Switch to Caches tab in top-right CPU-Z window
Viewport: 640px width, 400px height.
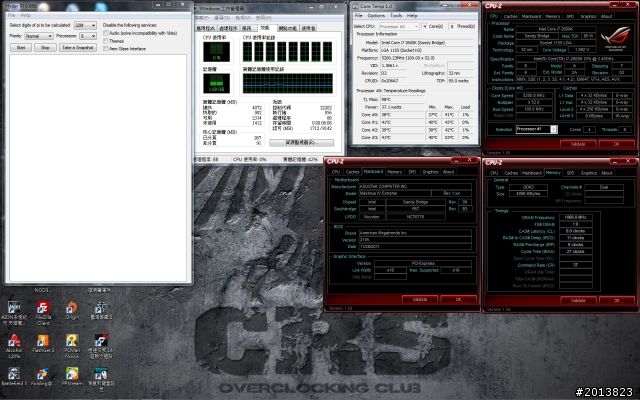(510, 16)
